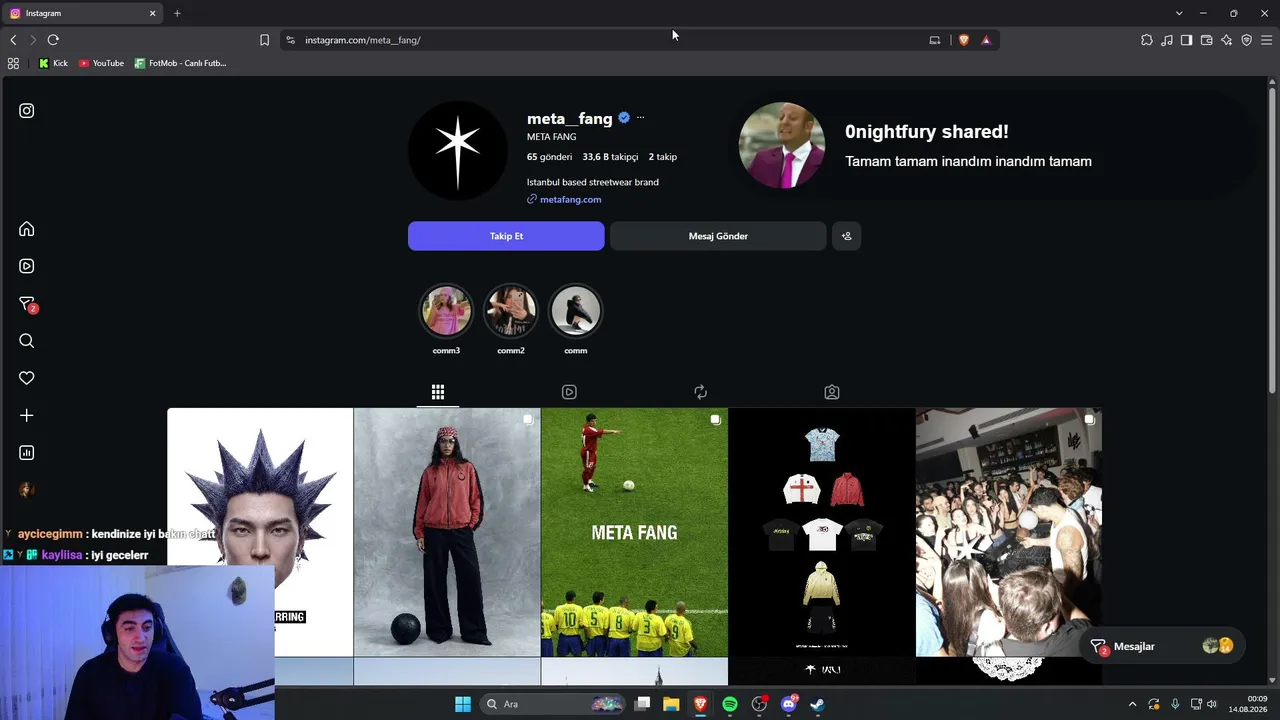This screenshot has height=720, width=1280.
Task: Select the Instagram browser tab
Action: (x=83, y=13)
